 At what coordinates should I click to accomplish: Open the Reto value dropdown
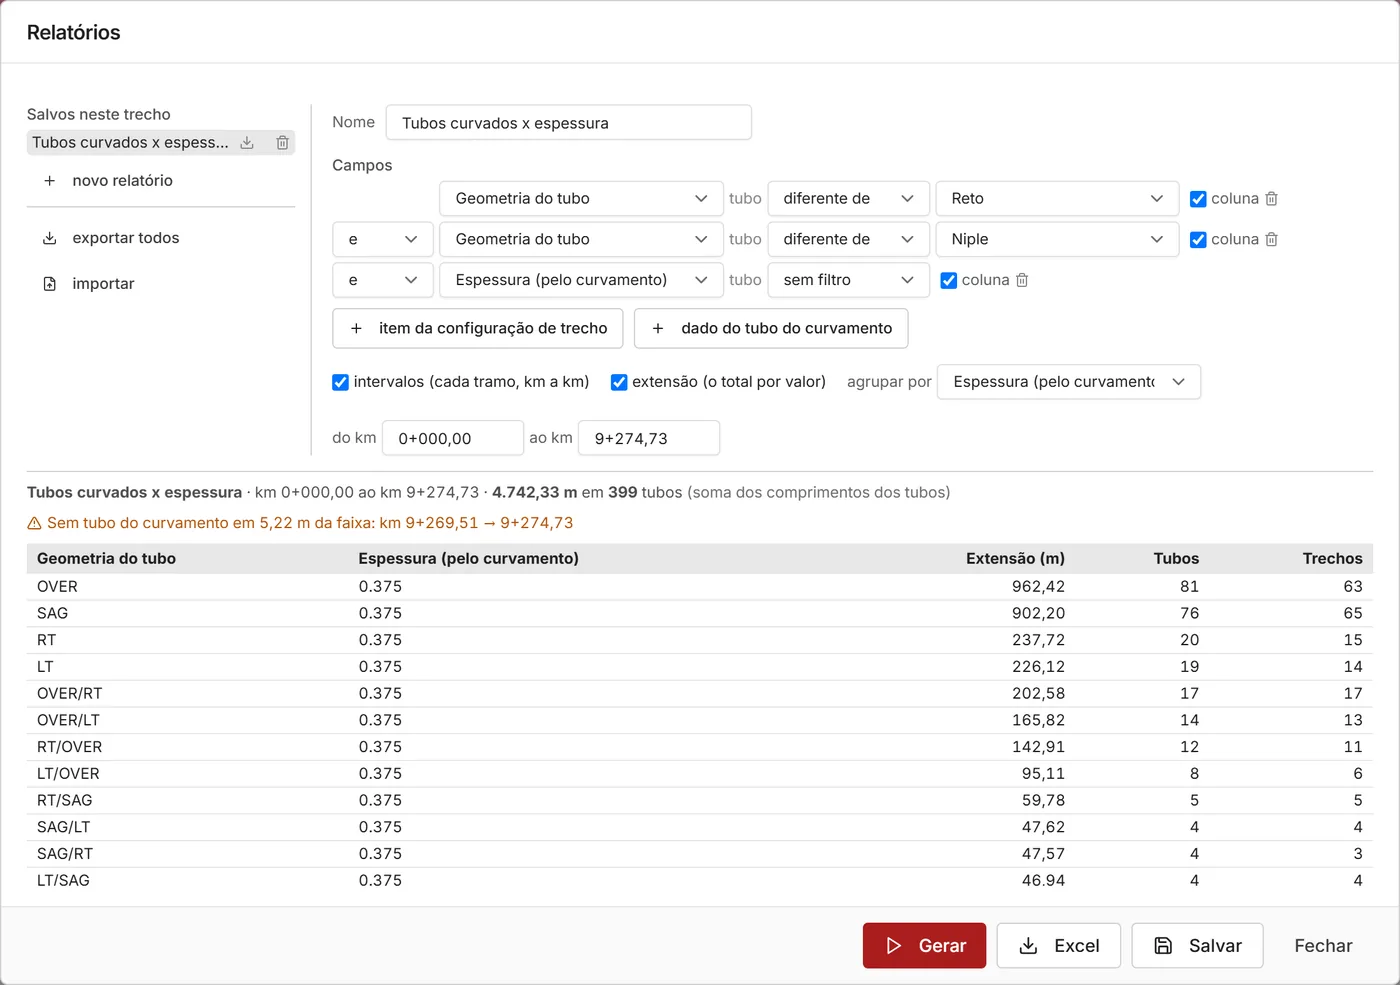tap(1057, 199)
